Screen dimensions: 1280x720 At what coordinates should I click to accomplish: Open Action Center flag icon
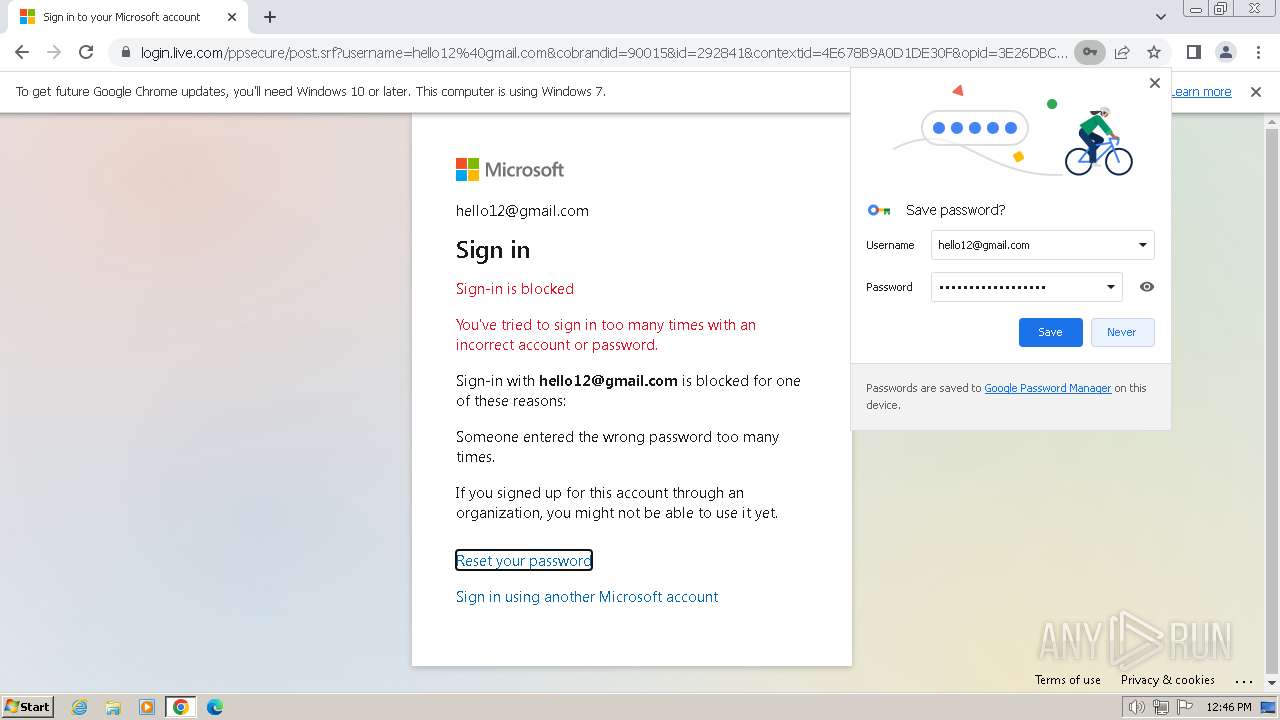click(x=1183, y=707)
